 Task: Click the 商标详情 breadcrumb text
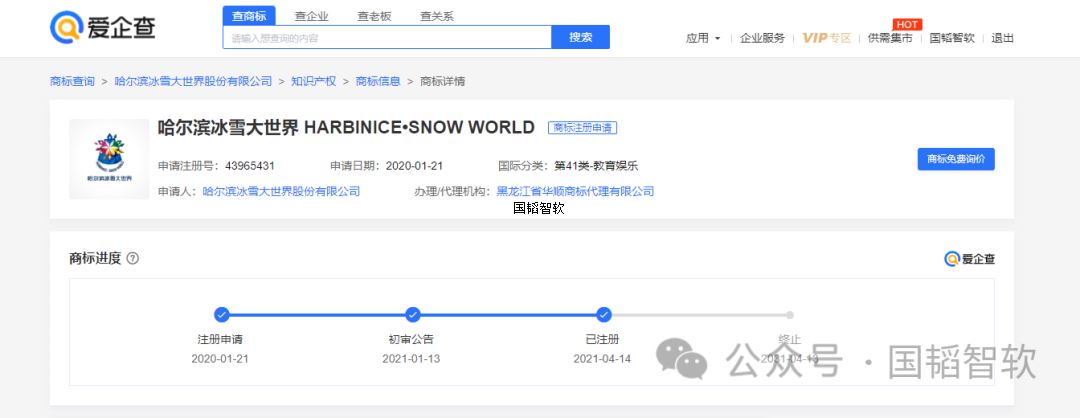pos(442,81)
